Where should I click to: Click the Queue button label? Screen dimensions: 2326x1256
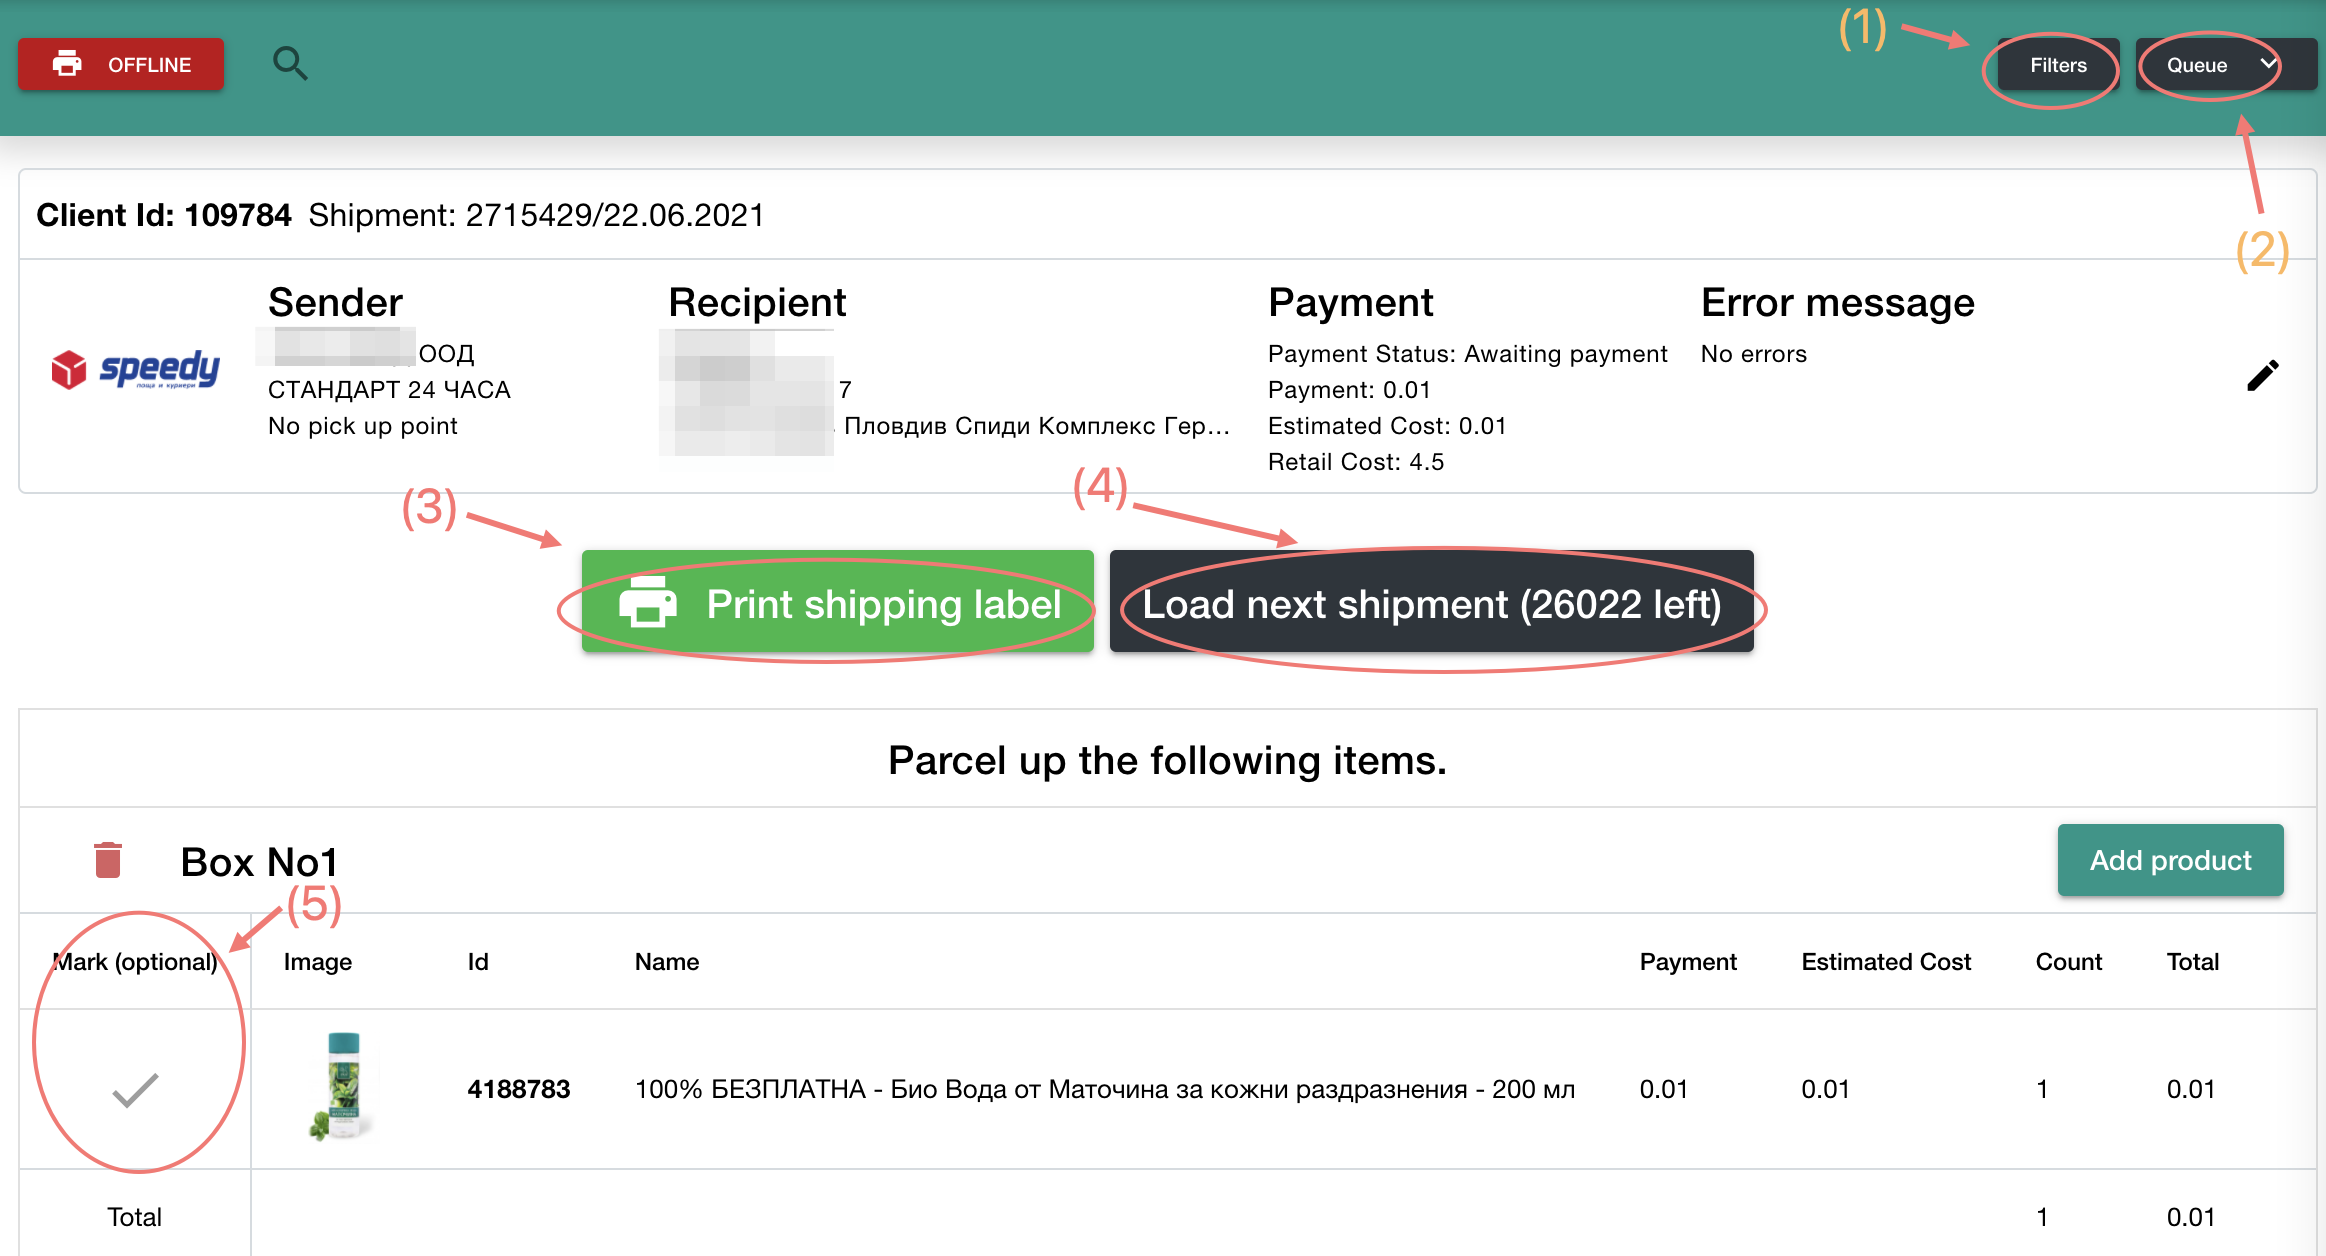[2196, 65]
